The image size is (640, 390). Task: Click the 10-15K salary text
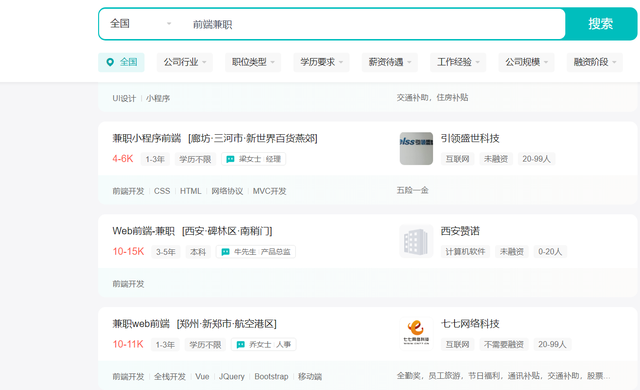pos(128,252)
